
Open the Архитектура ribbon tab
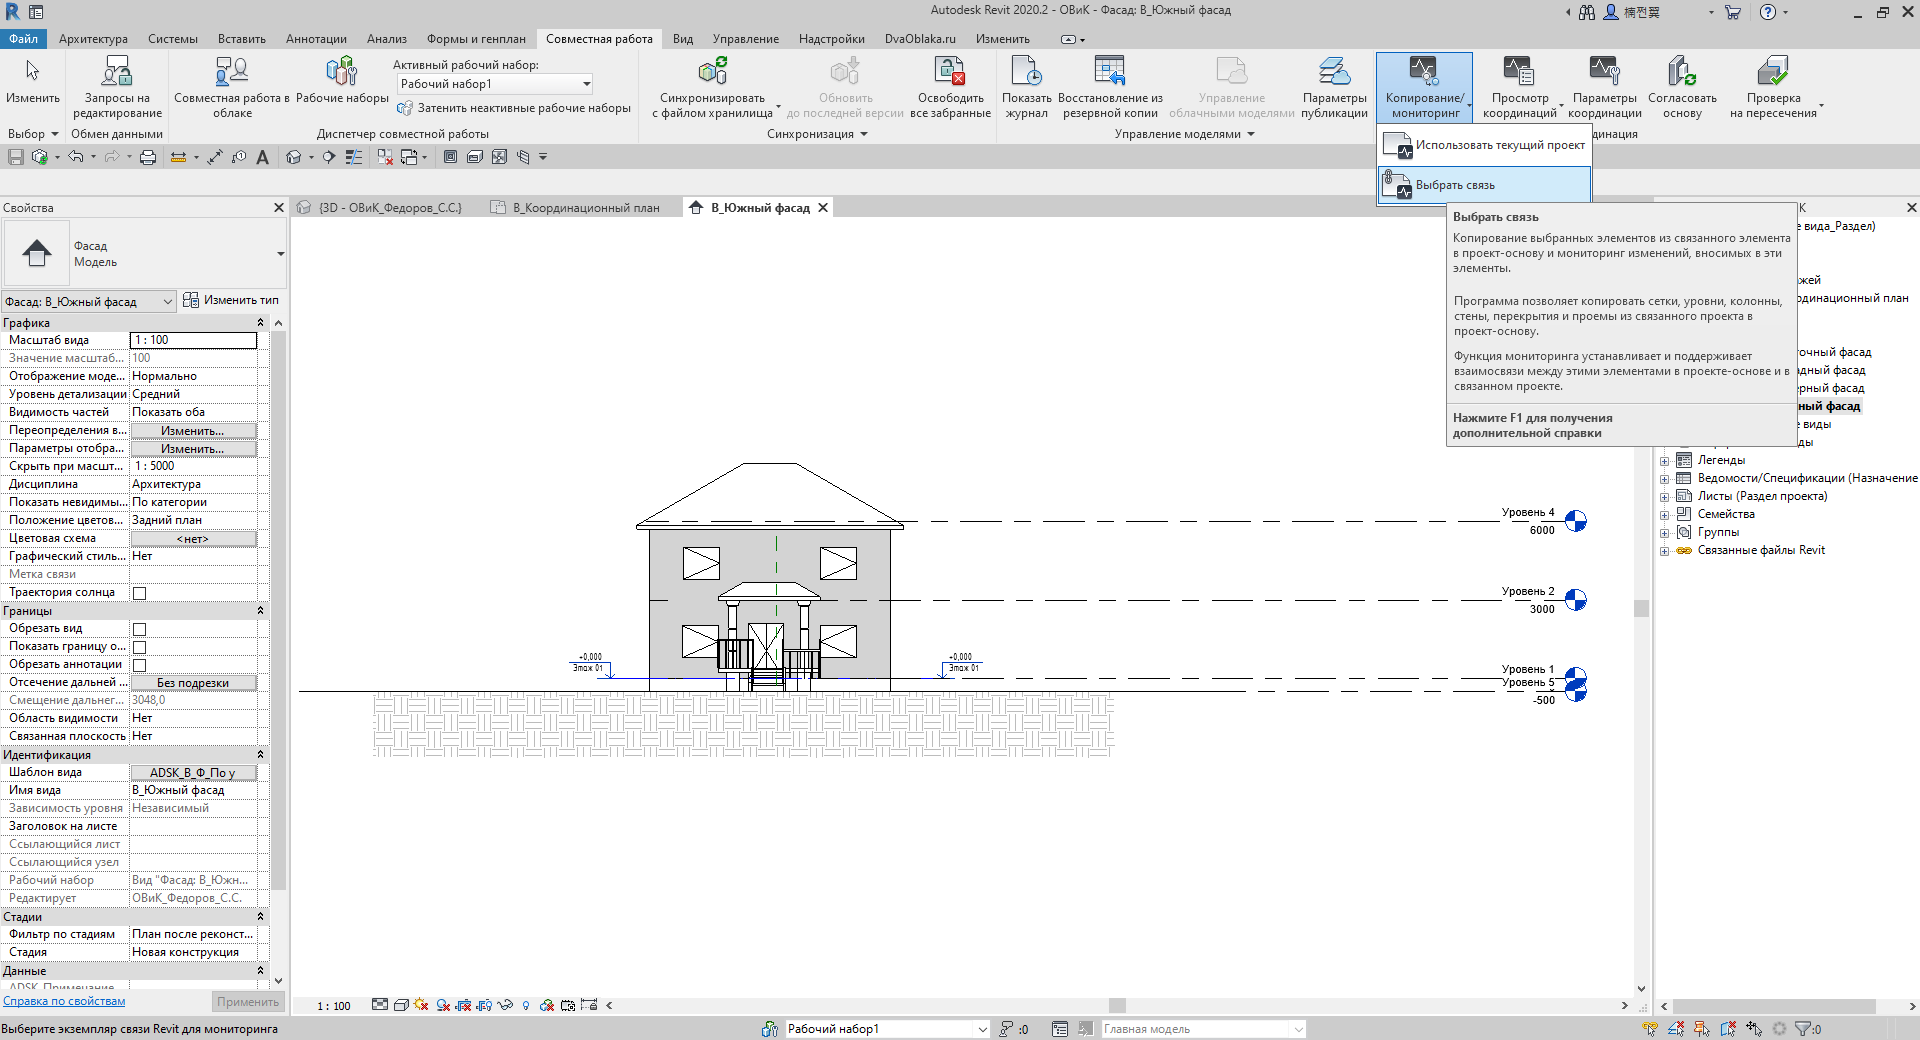point(93,39)
